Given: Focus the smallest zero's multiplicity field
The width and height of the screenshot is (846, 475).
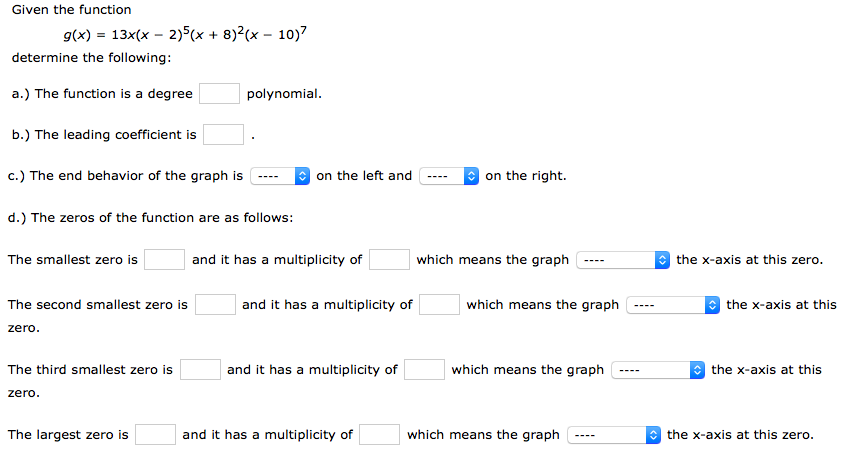Looking at the screenshot, I should (389, 260).
